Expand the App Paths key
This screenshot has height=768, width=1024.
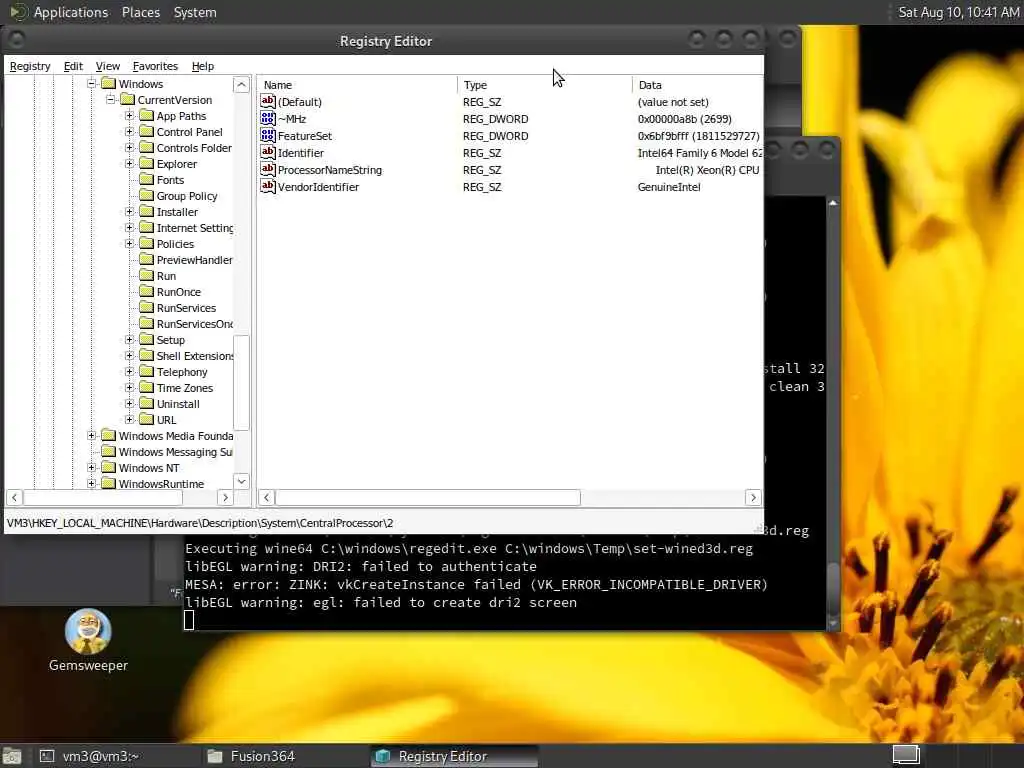[129, 116]
